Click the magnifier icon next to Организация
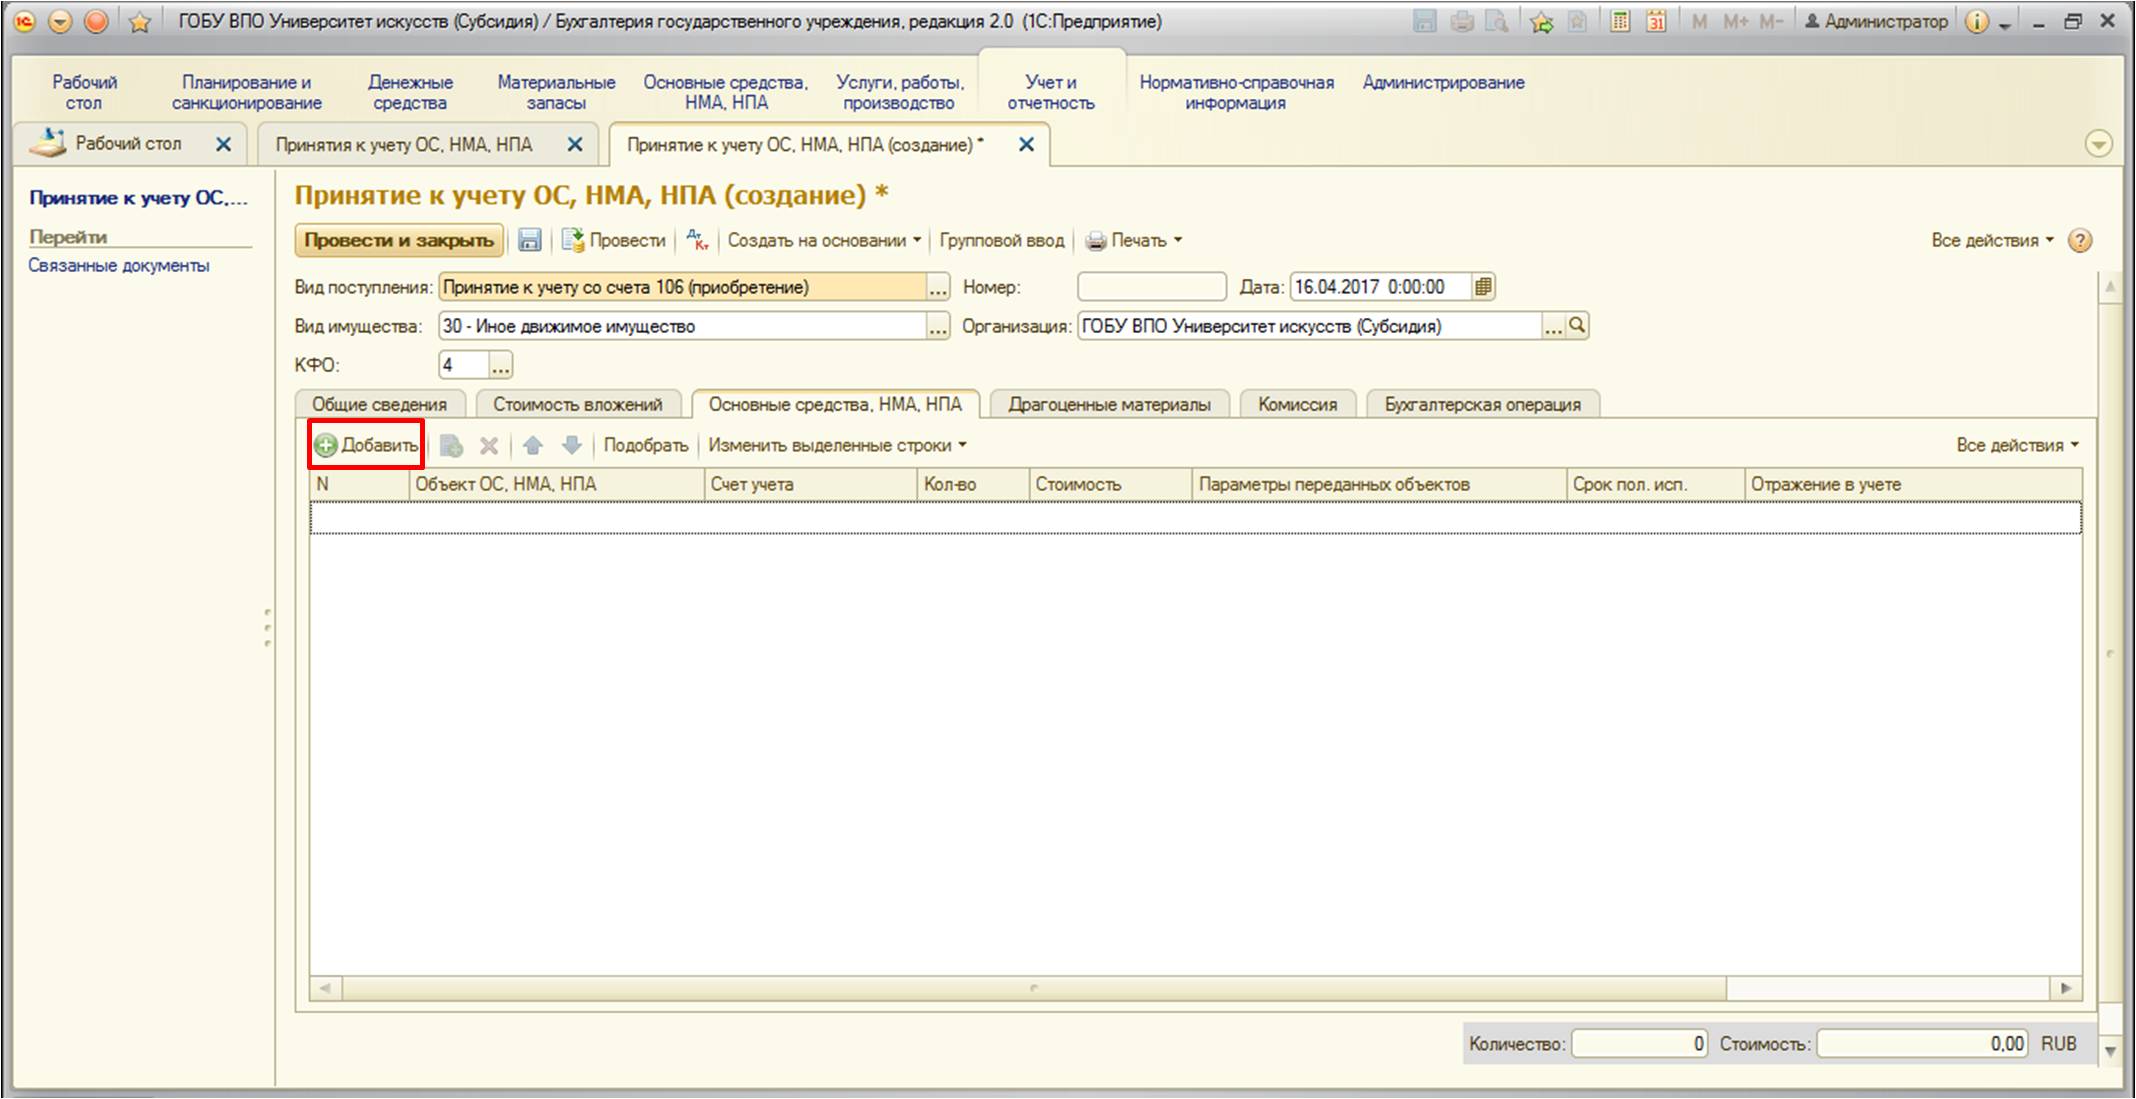Image resolution: width=2136 pixels, height=1099 pixels. click(1577, 326)
